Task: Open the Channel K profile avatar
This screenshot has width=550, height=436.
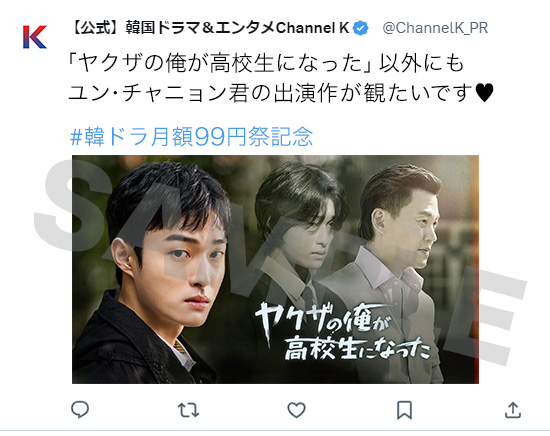Action: point(35,36)
